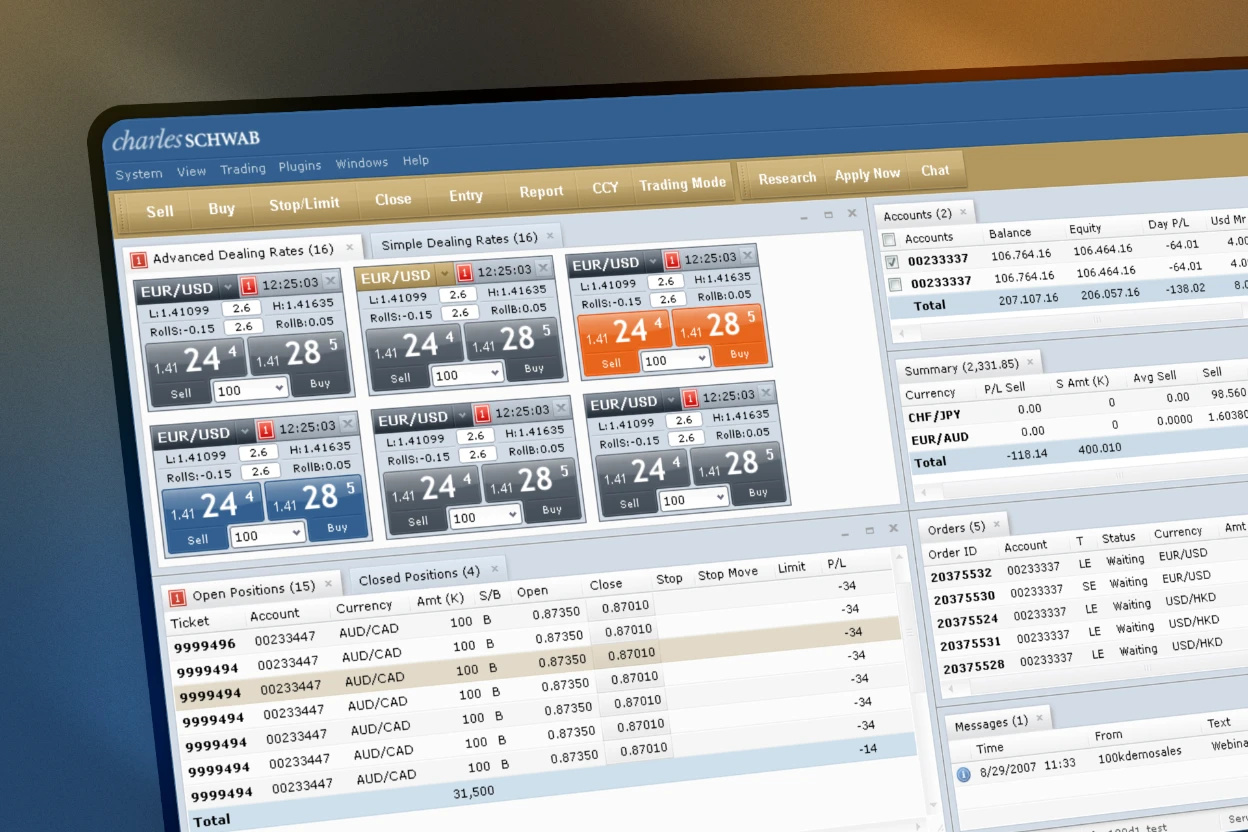Open the Entry order toolbar item
Screen dimensions: 1248x832
[466, 196]
